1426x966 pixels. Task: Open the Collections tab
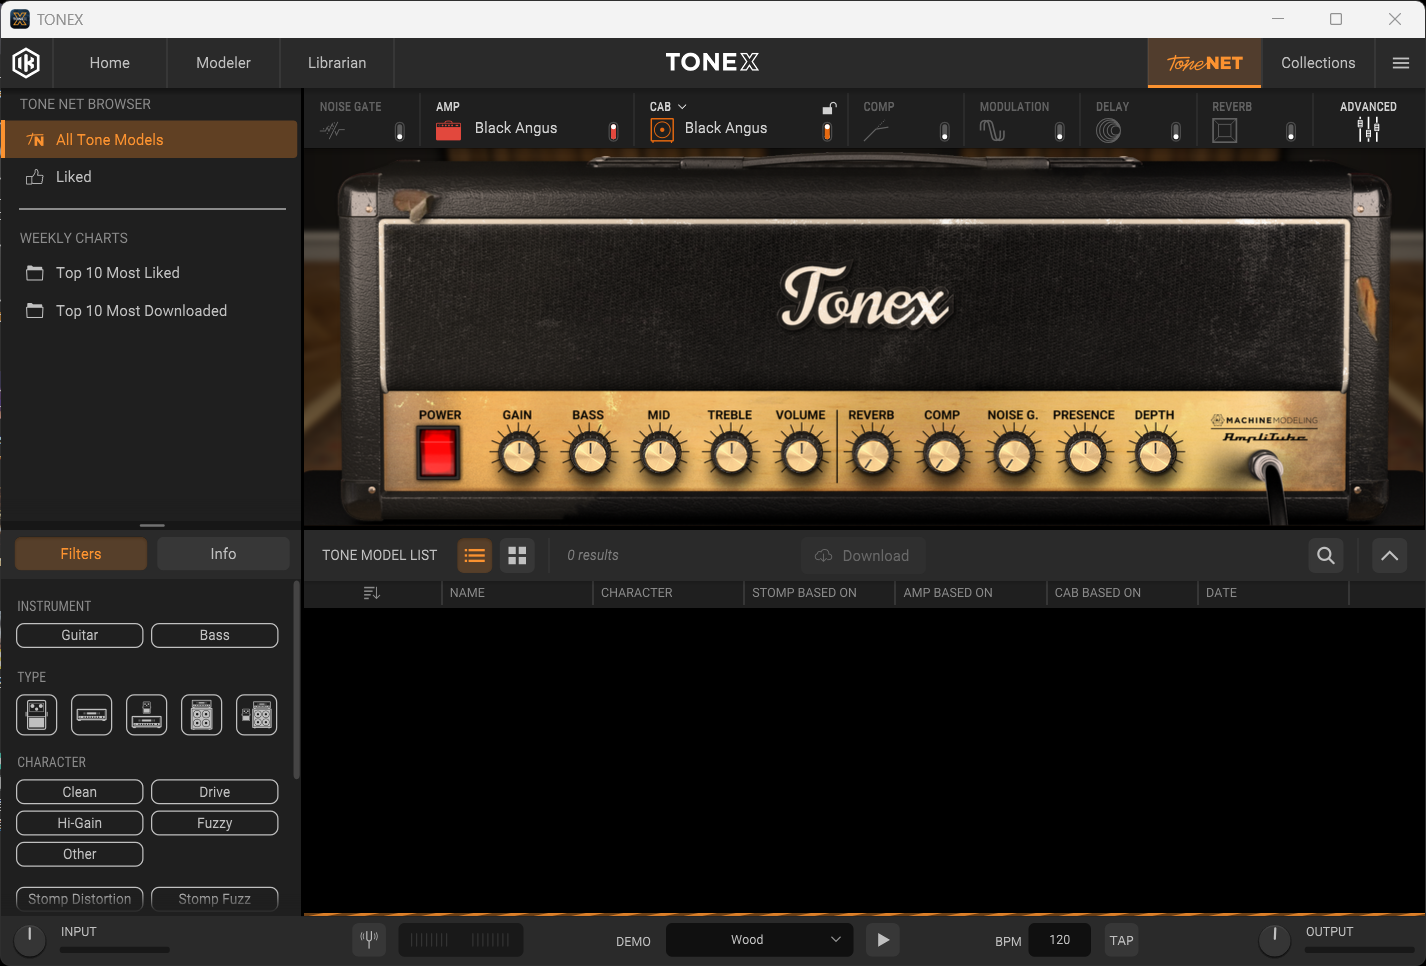pos(1318,63)
